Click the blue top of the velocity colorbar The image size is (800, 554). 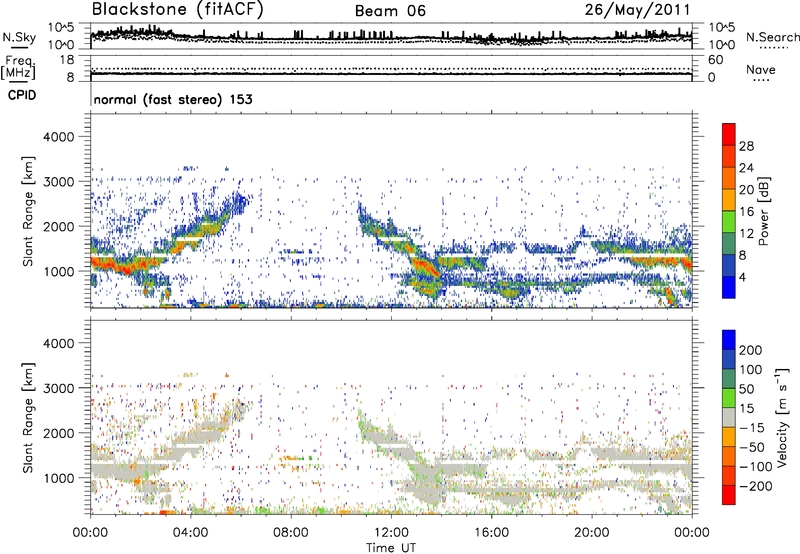tap(729, 340)
